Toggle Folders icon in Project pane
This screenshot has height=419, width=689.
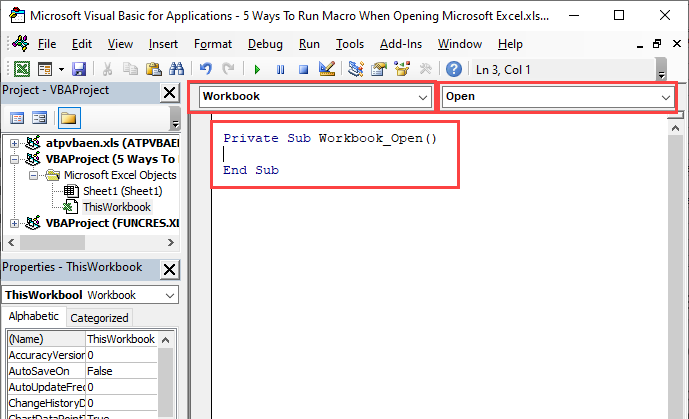[69, 118]
